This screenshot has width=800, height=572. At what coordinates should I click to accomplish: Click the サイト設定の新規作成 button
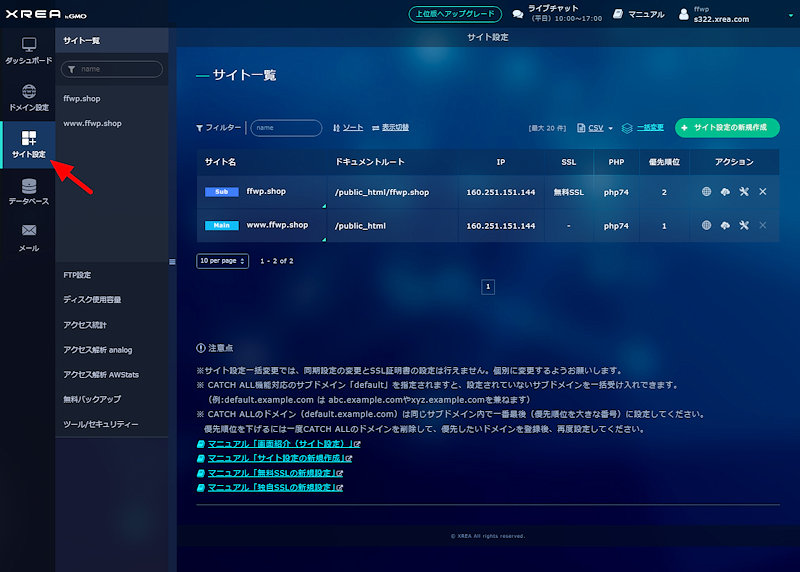pos(727,128)
